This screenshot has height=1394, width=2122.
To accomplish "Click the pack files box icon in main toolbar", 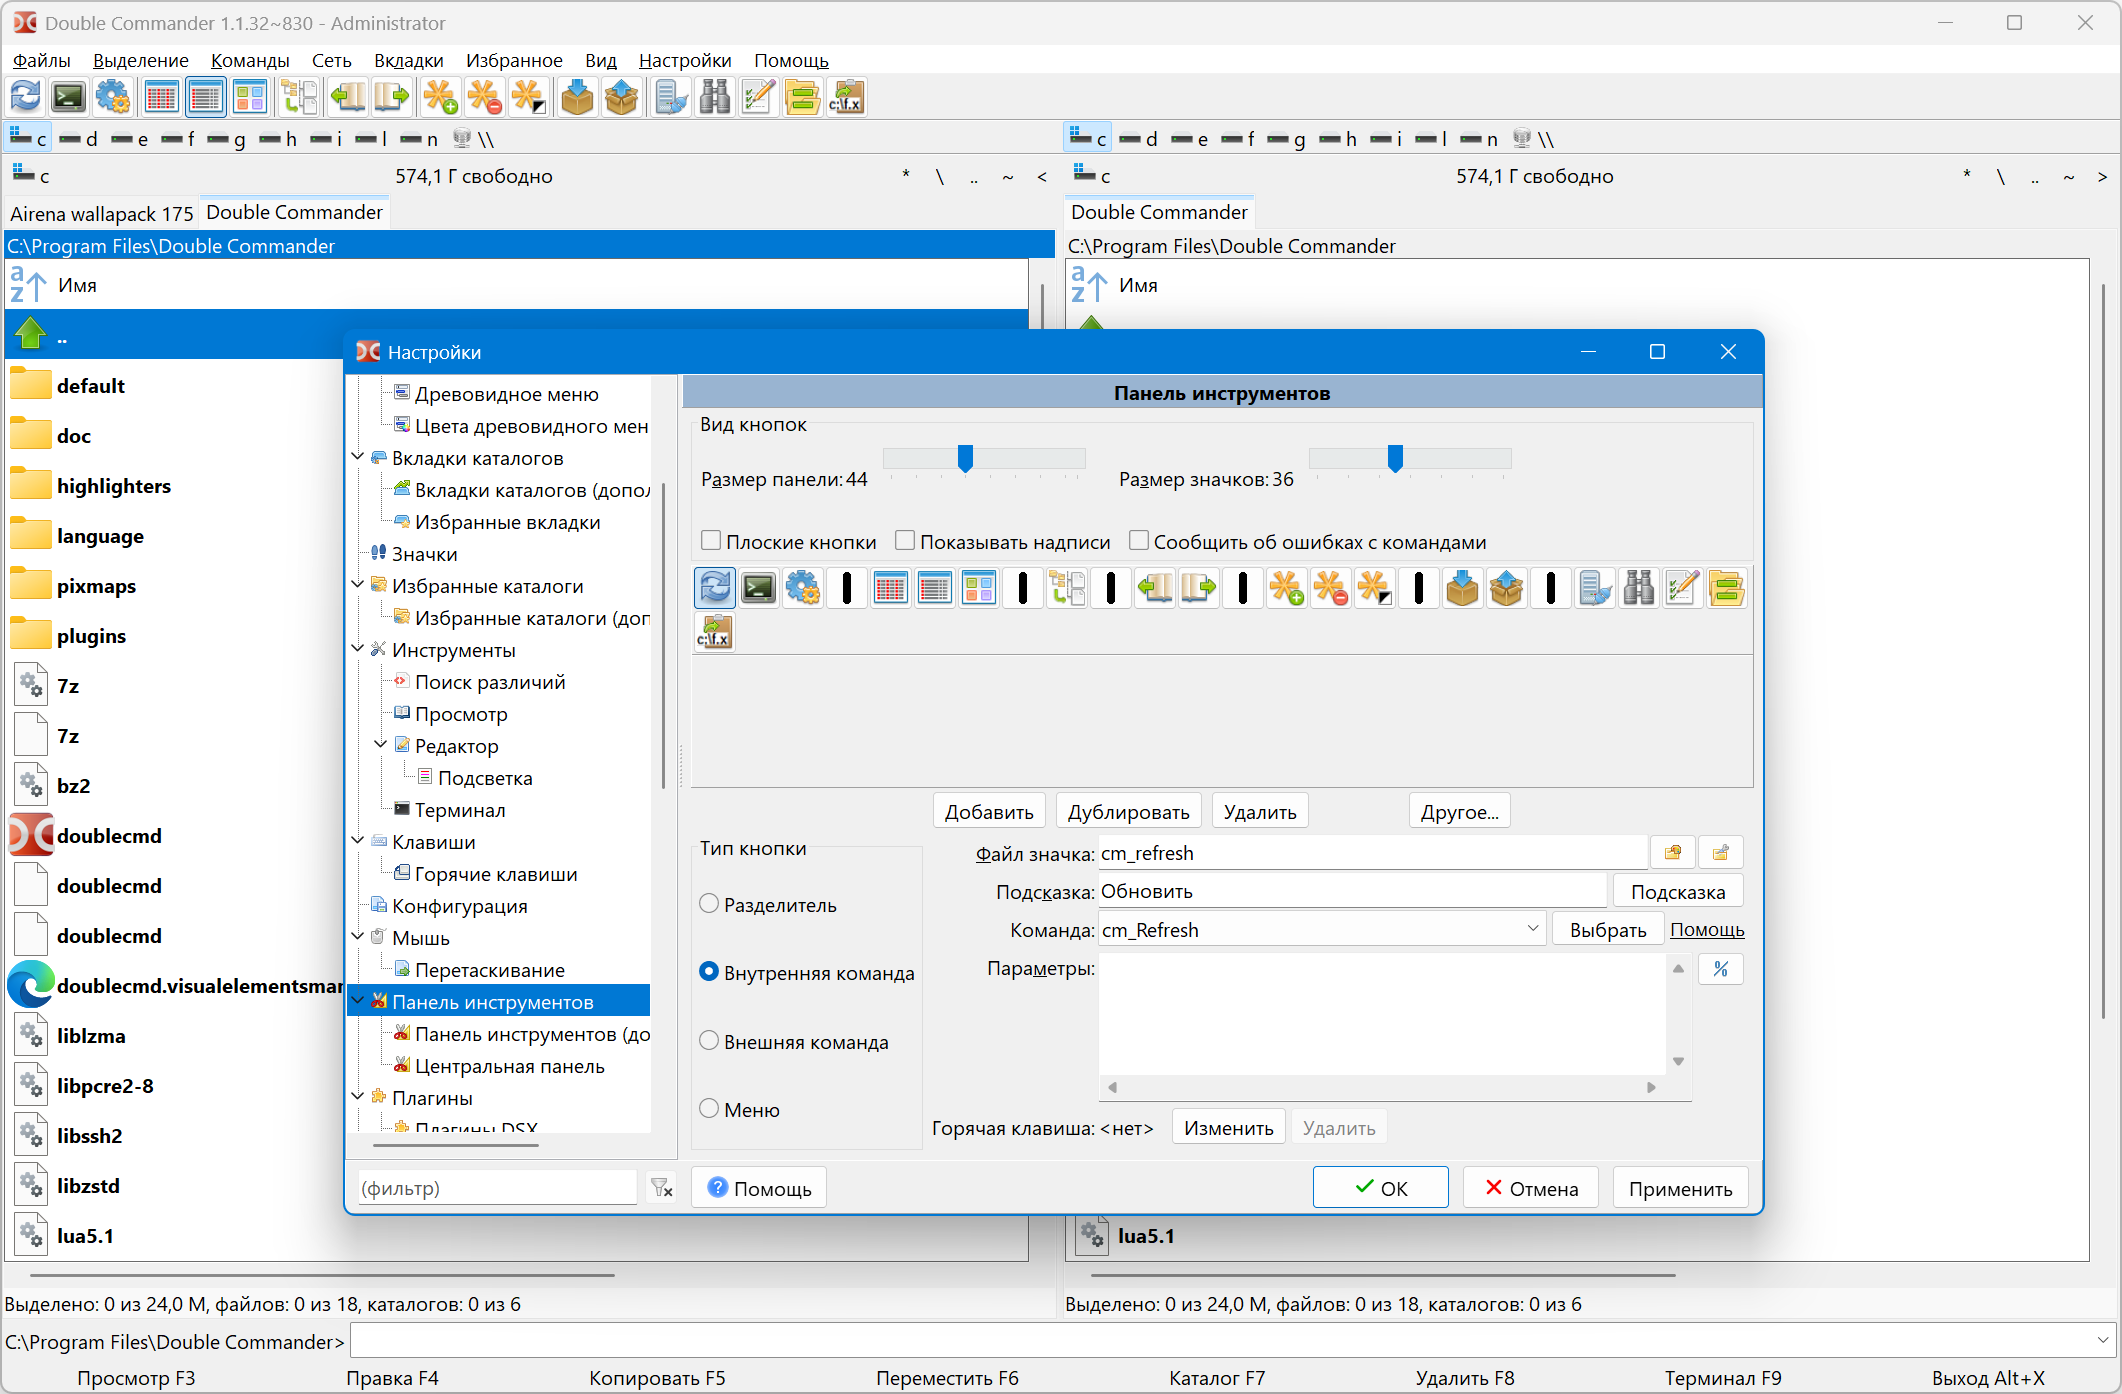I will pyautogui.click(x=577, y=98).
